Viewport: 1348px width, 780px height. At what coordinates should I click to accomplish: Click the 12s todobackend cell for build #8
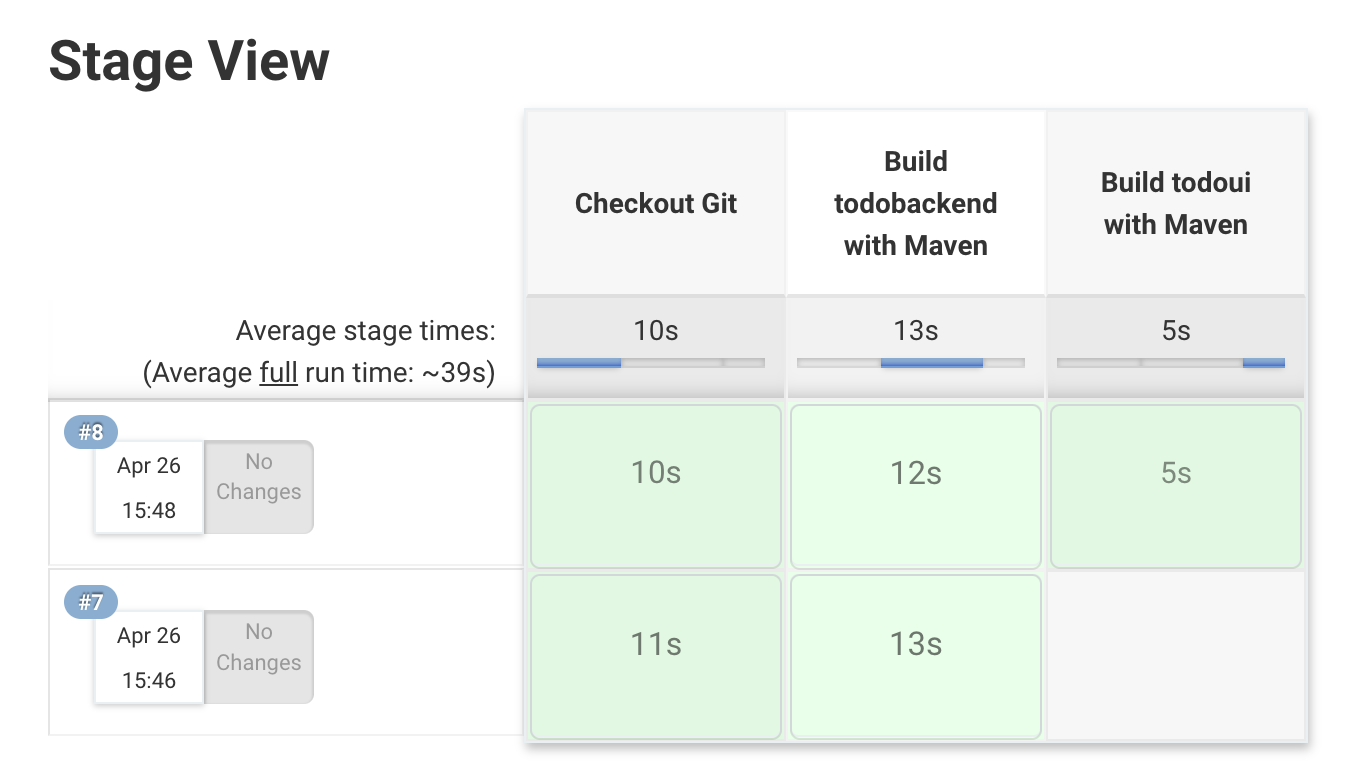[916, 486]
